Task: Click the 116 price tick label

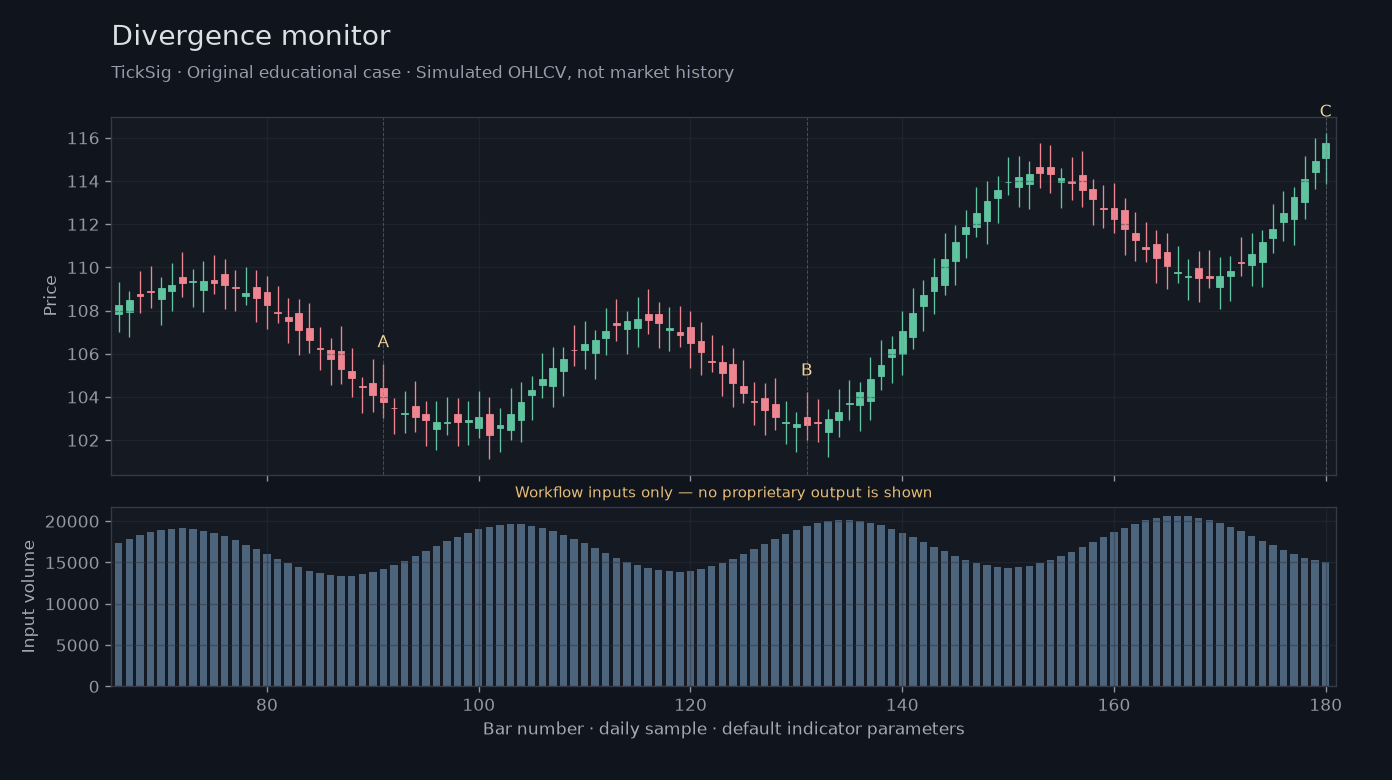Action: pyautogui.click(x=84, y=138)
